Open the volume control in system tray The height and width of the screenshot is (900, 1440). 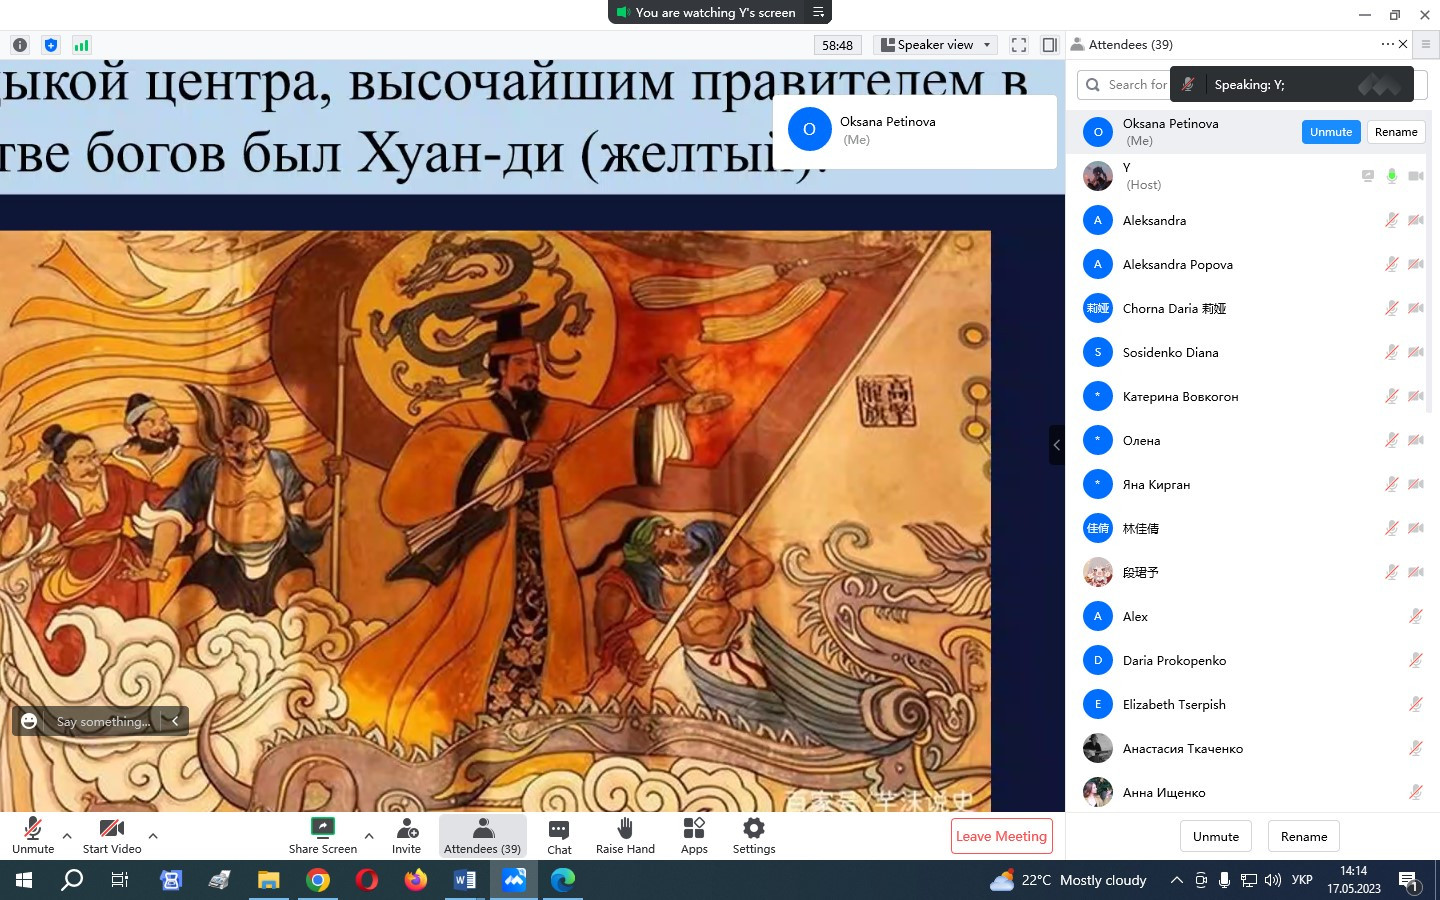[1273, 880]
